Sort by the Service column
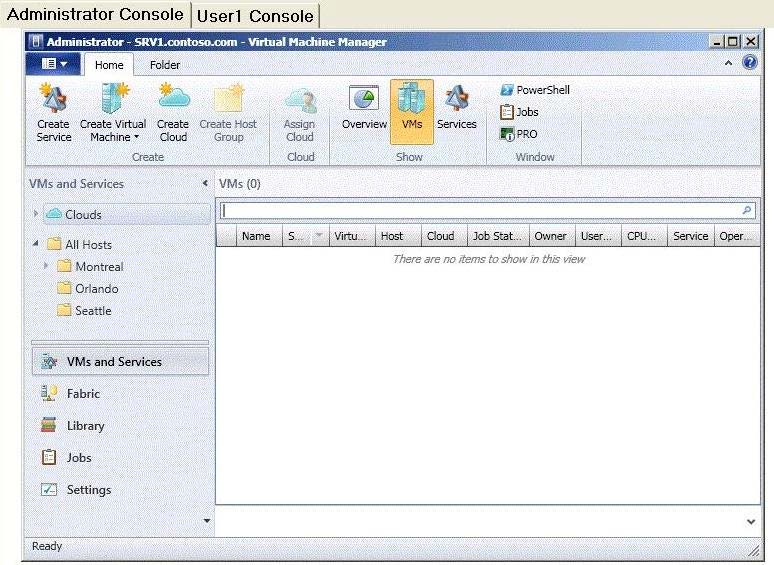This screenshot has width=774, height=565. tap(691, 236)
